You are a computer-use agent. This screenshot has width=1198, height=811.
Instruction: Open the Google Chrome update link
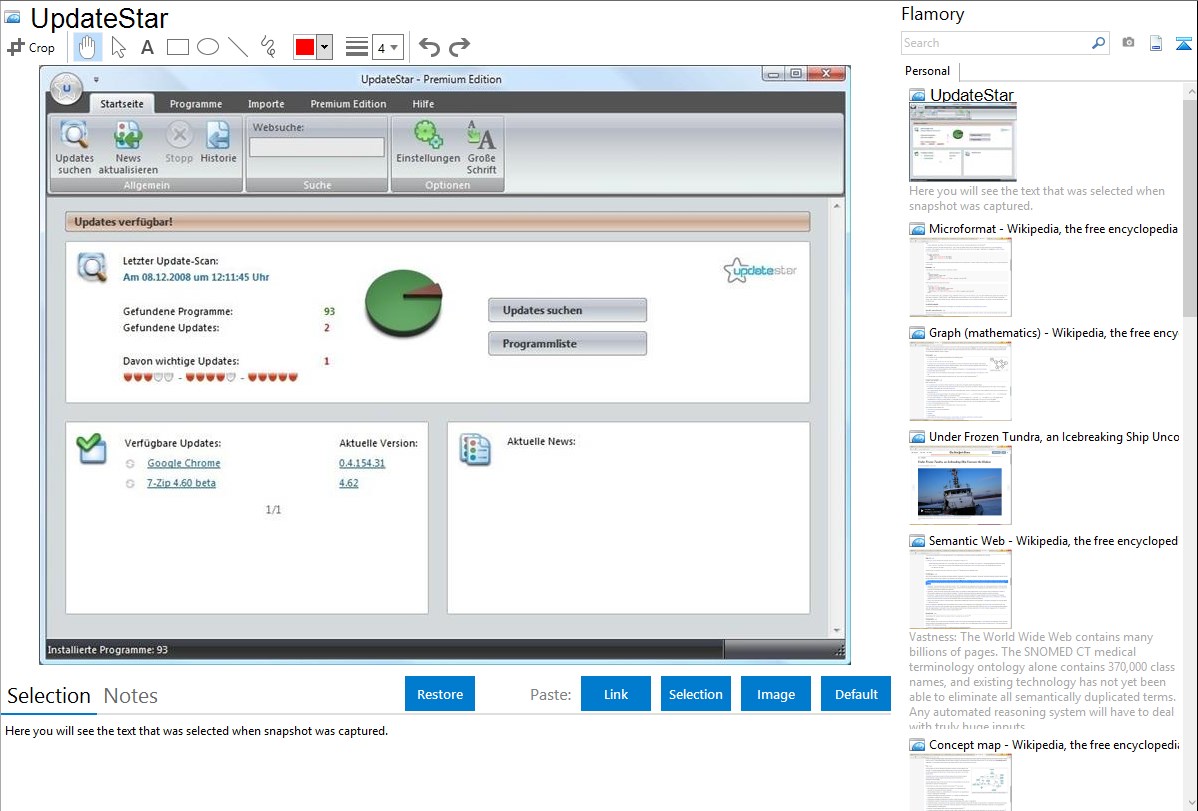pyautogui.click(x=183, y=463)
